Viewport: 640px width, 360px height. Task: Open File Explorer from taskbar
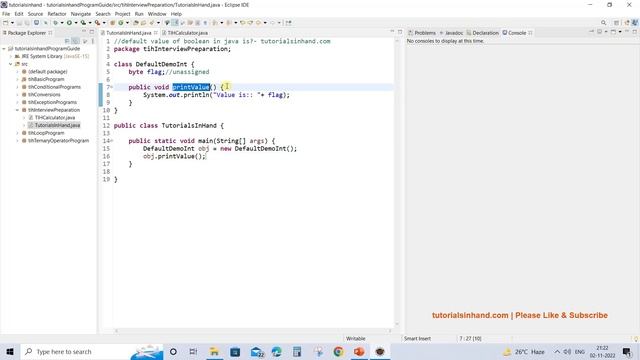click(214, 352)
